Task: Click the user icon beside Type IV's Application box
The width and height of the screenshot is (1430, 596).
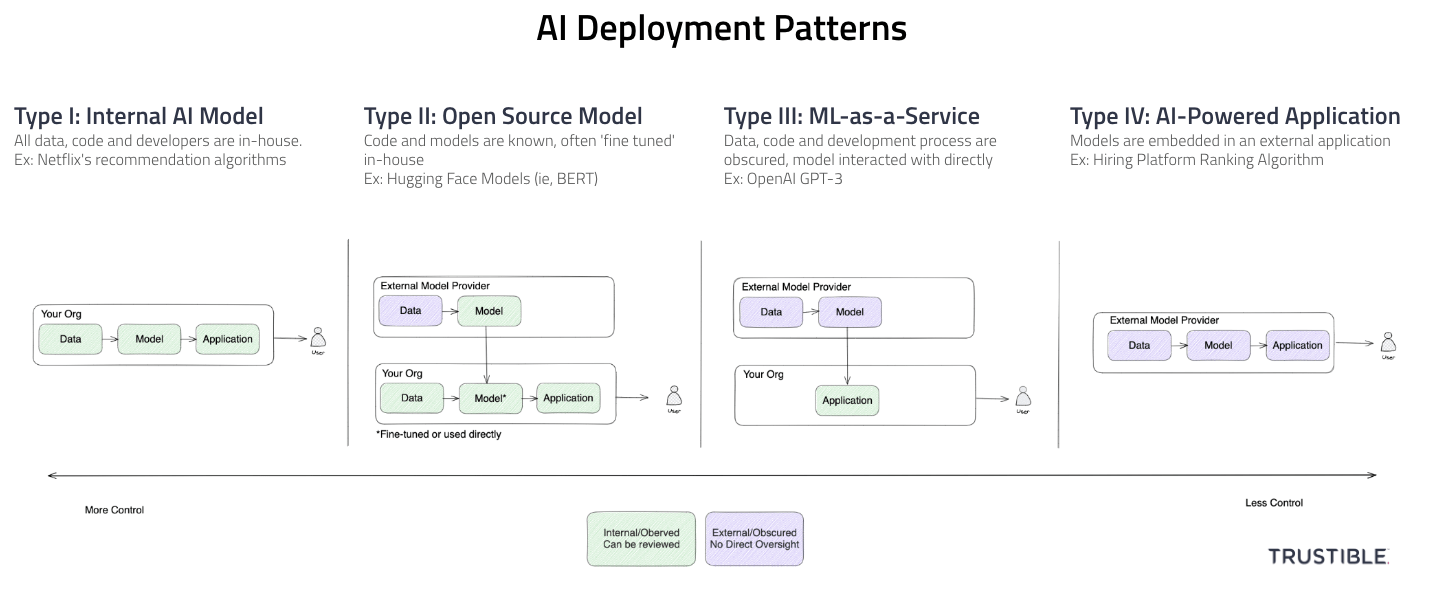Action: coord(1387,343)
